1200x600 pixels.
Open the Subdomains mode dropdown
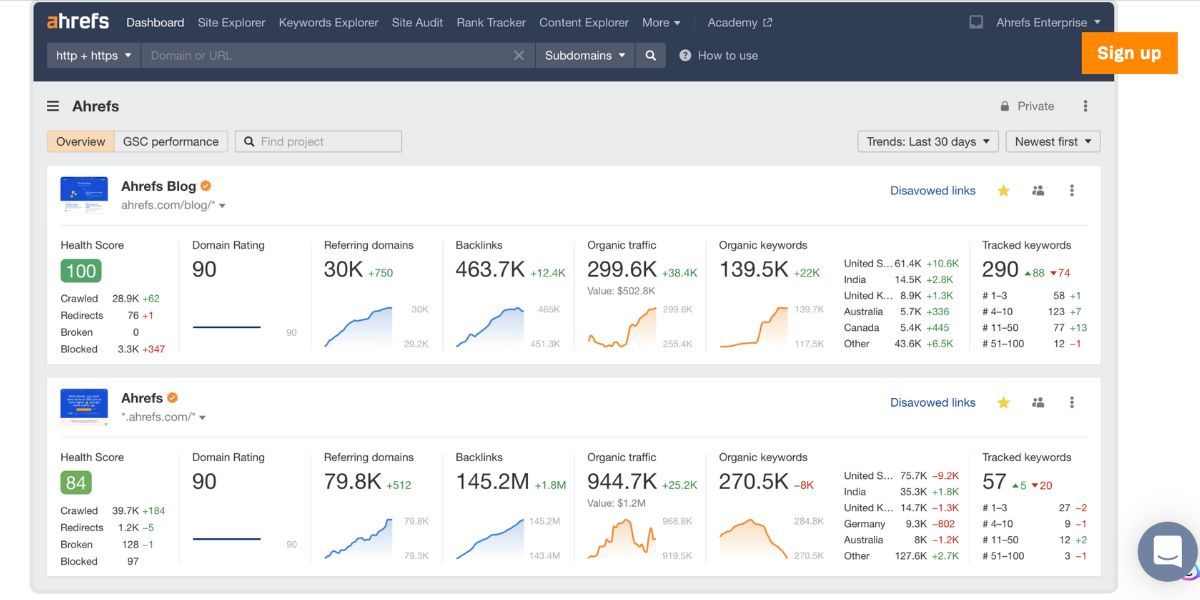[x=585, y=56]
